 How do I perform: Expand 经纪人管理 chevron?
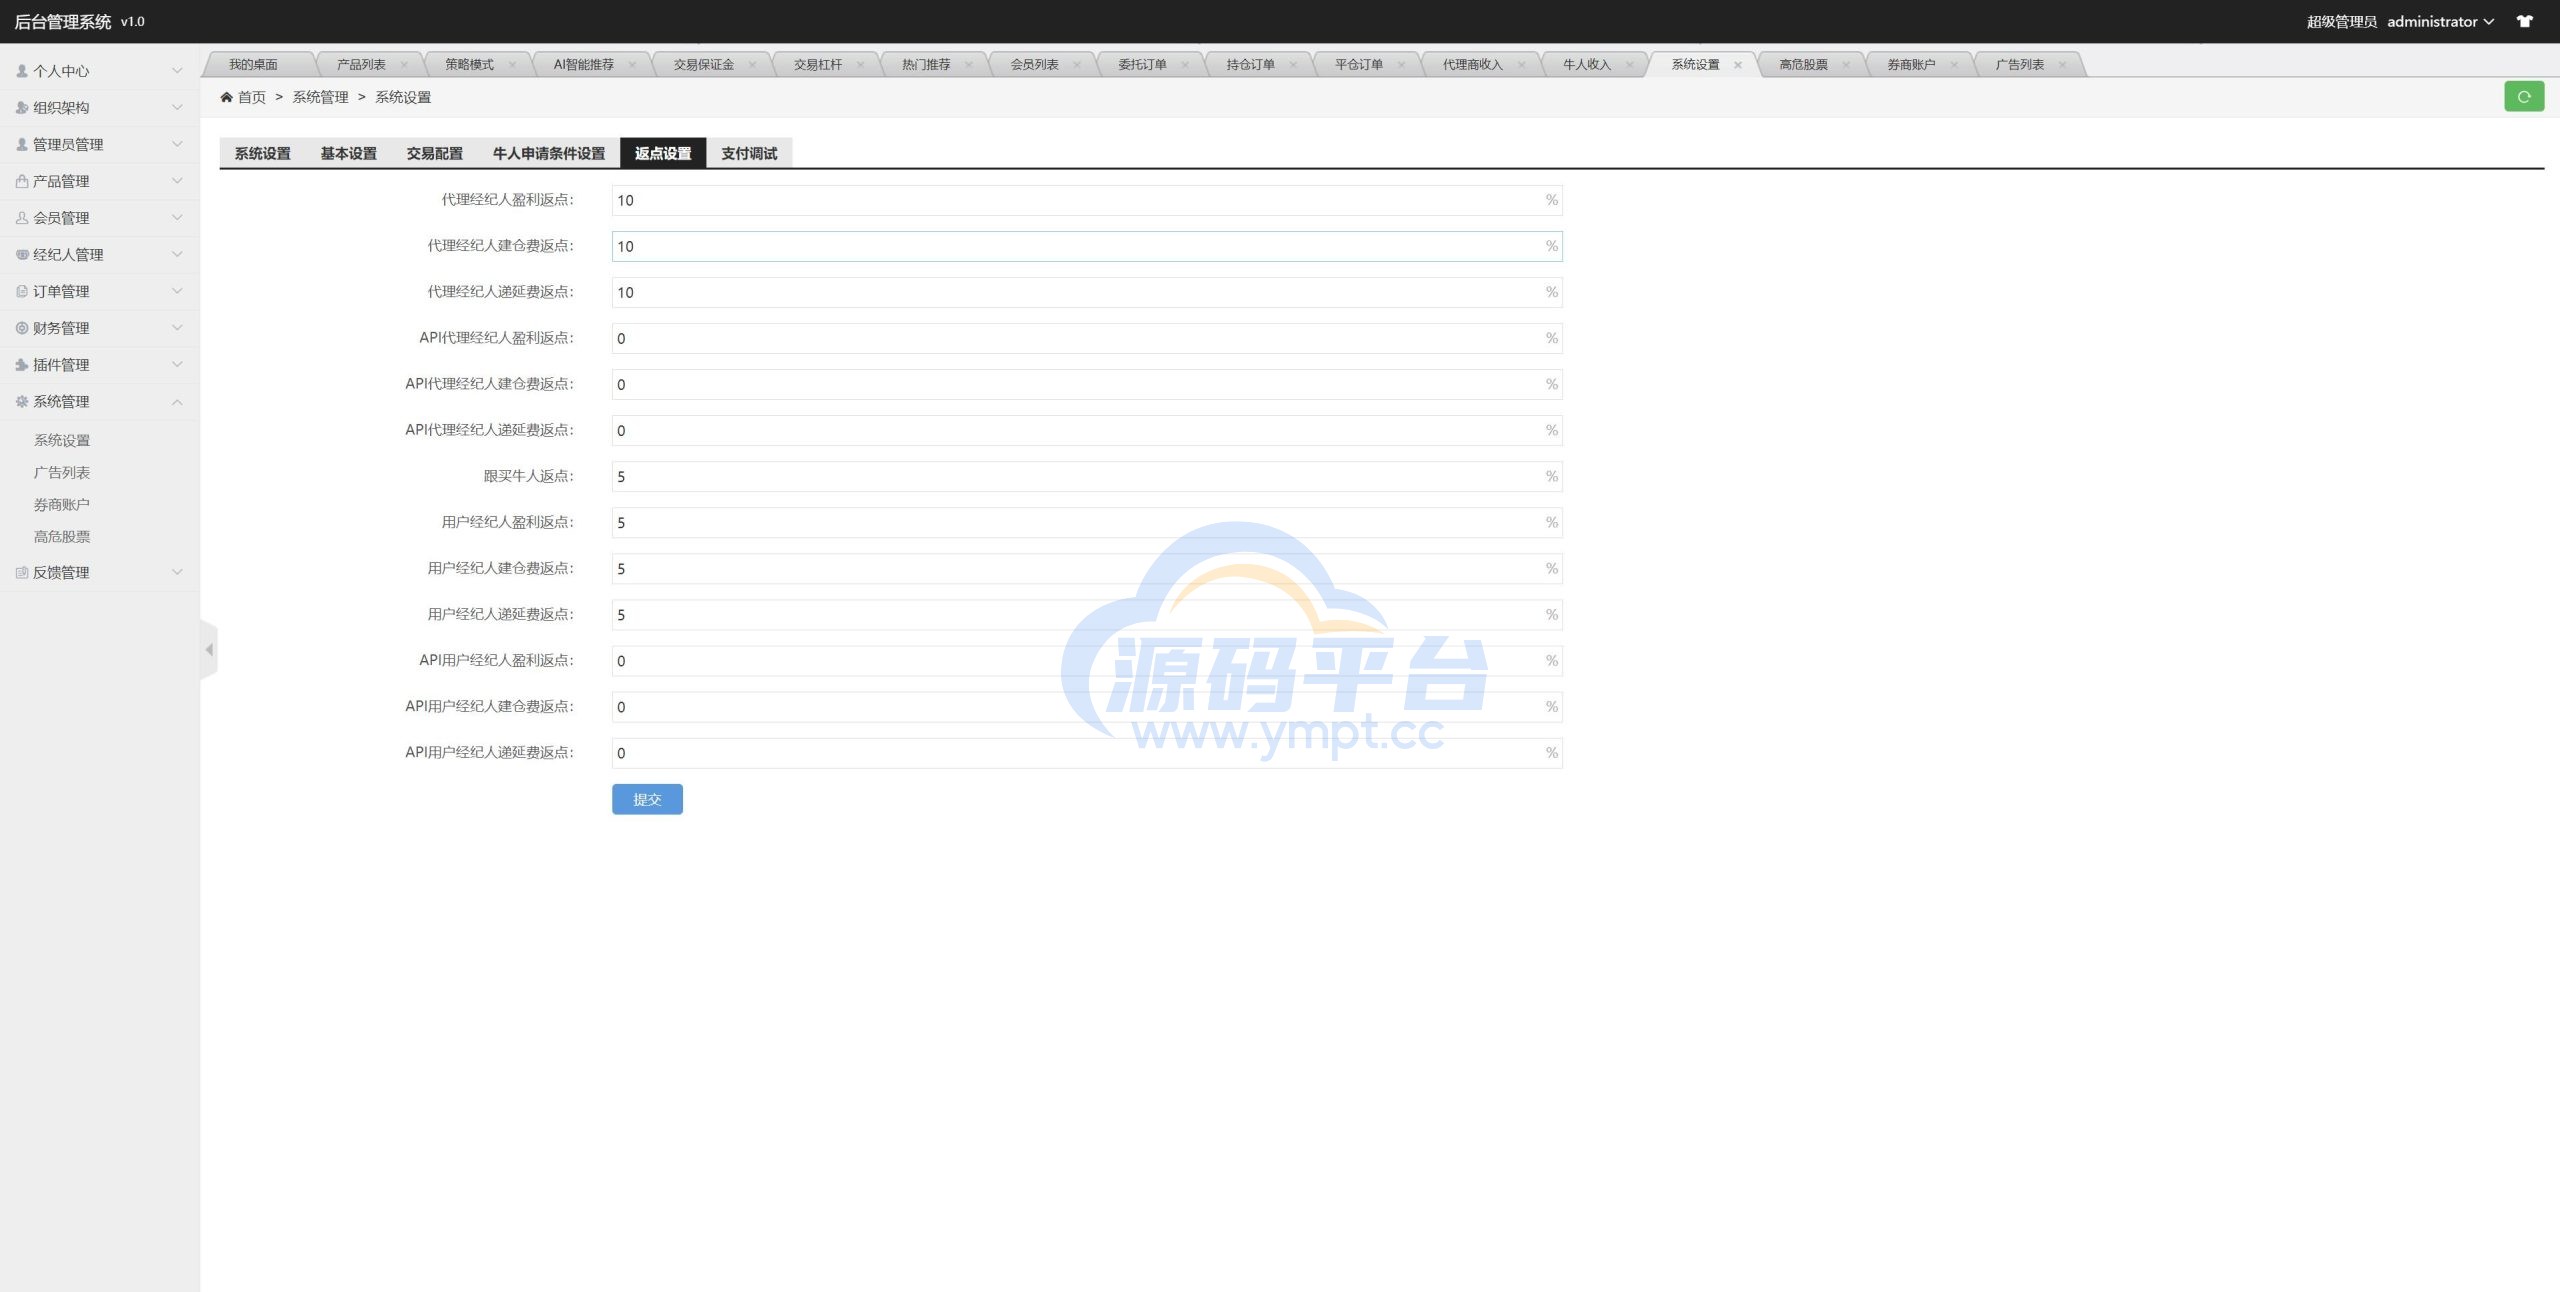177,254
